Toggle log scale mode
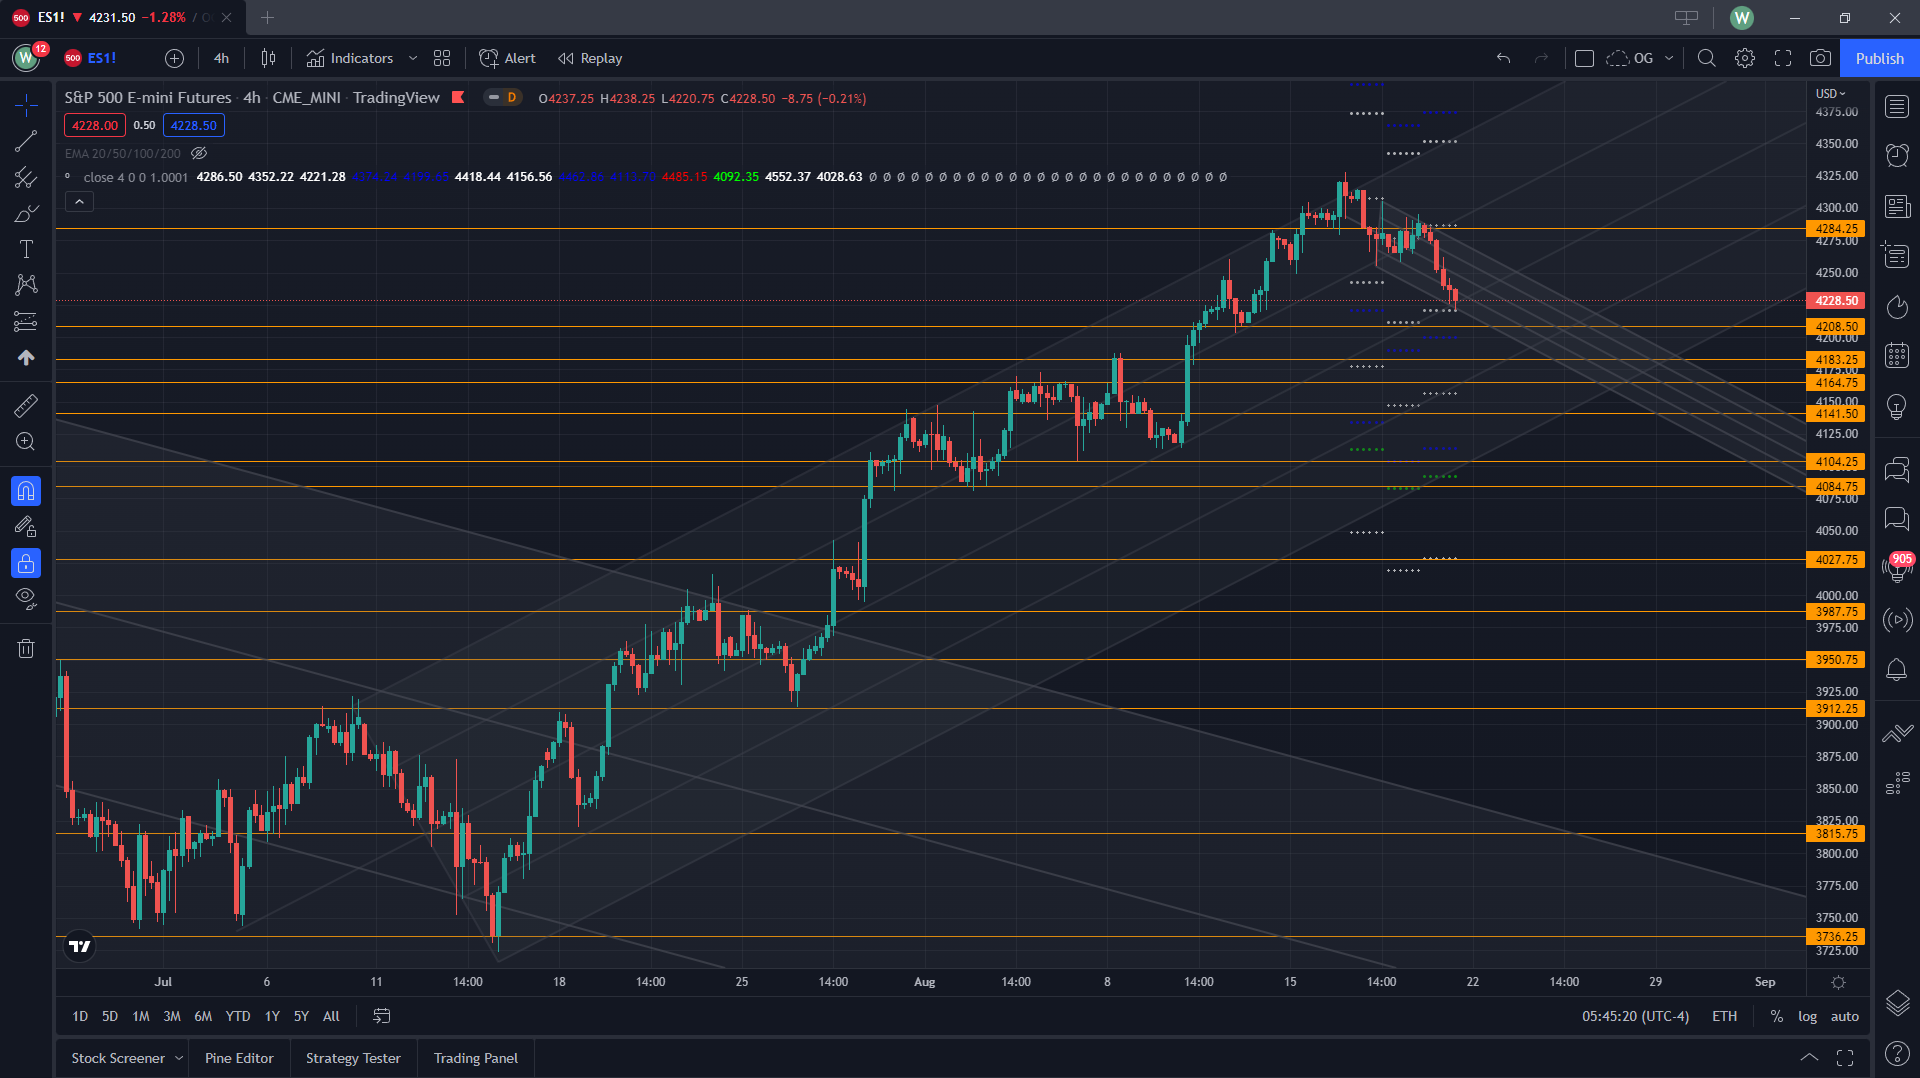 click(x=1807, y=1016)
